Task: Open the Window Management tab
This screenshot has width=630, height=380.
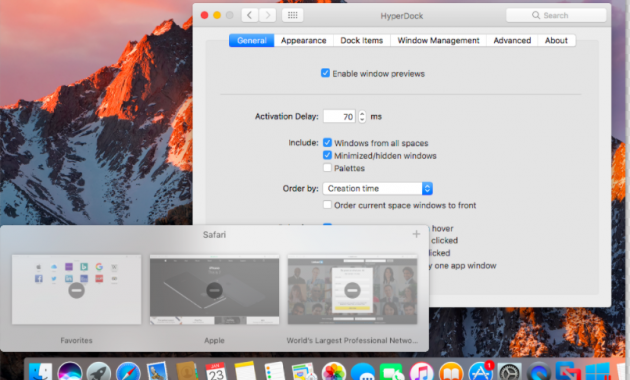Action: click(438, 40)
